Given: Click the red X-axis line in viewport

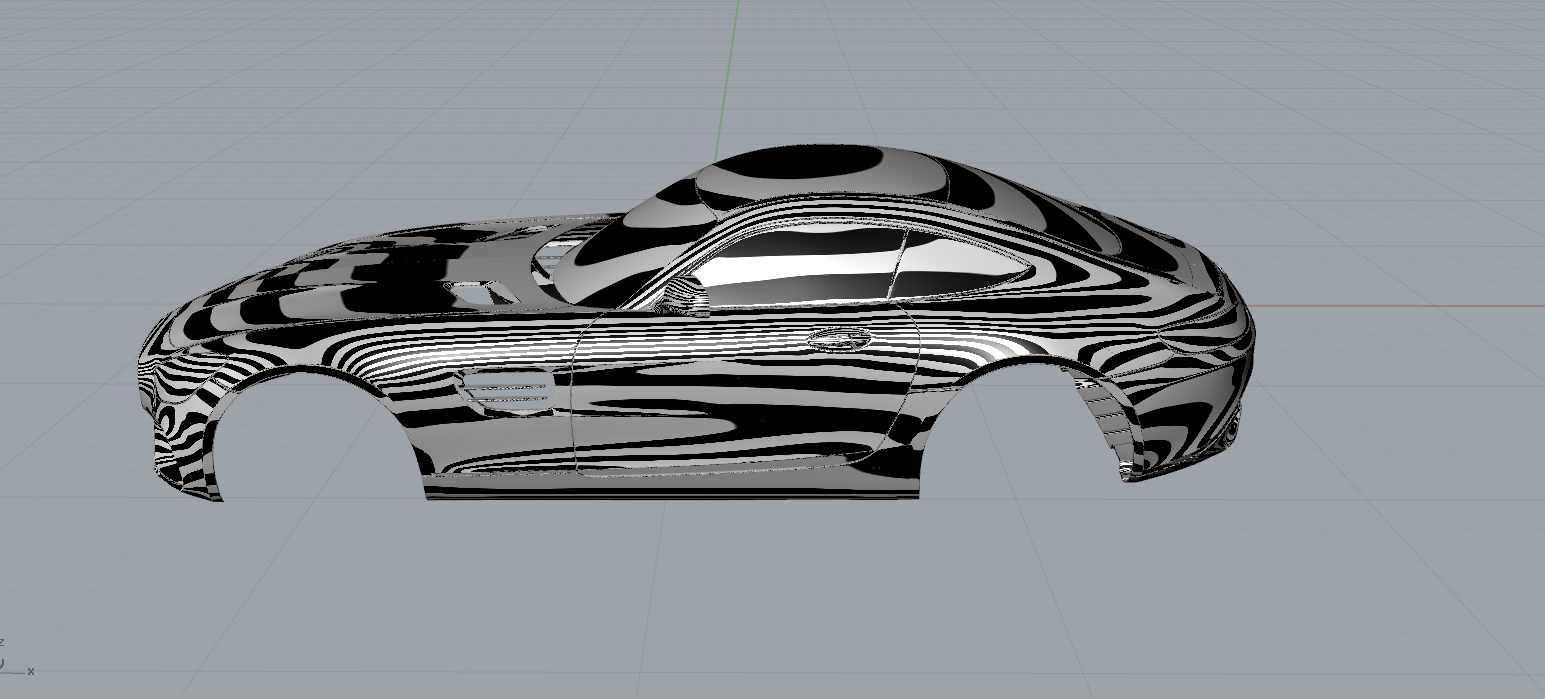Looking at the screenshot, I should click(1398, 306).
